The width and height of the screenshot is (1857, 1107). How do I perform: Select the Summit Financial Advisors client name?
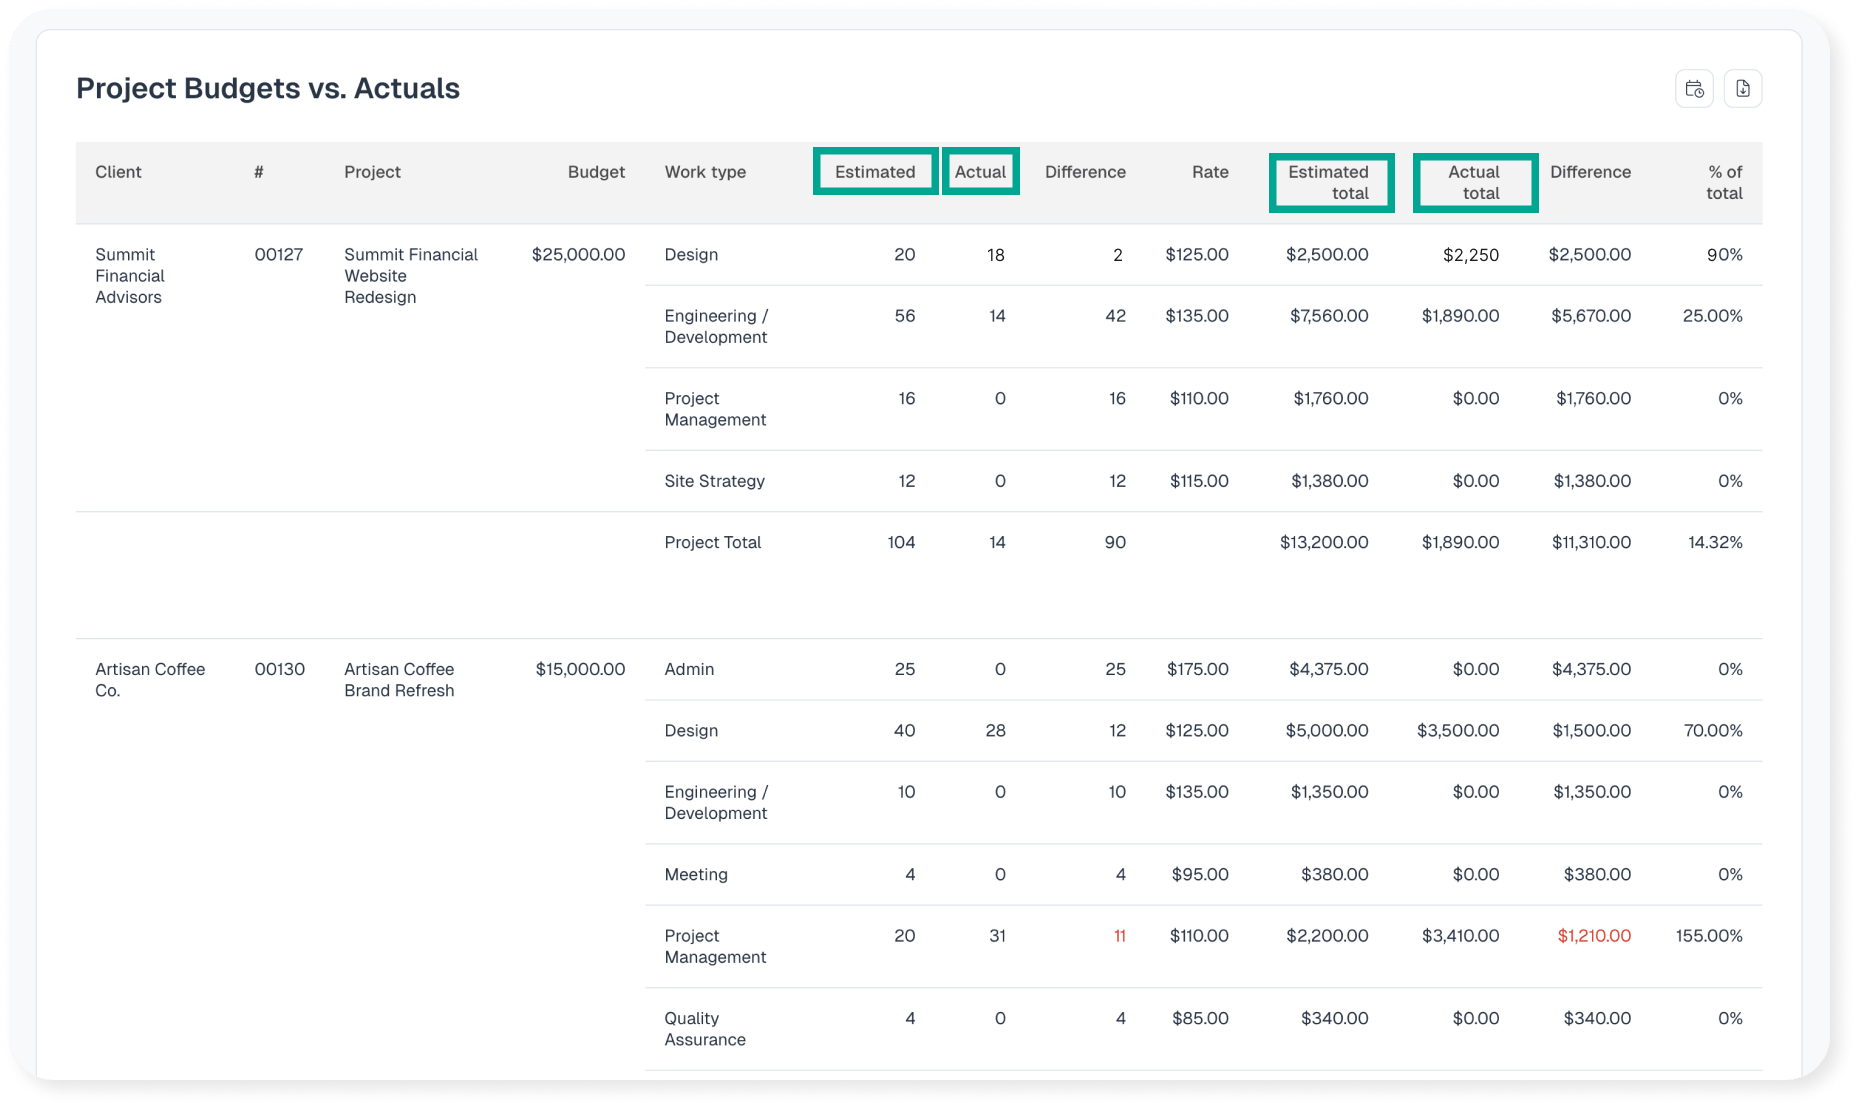[130, 276]
